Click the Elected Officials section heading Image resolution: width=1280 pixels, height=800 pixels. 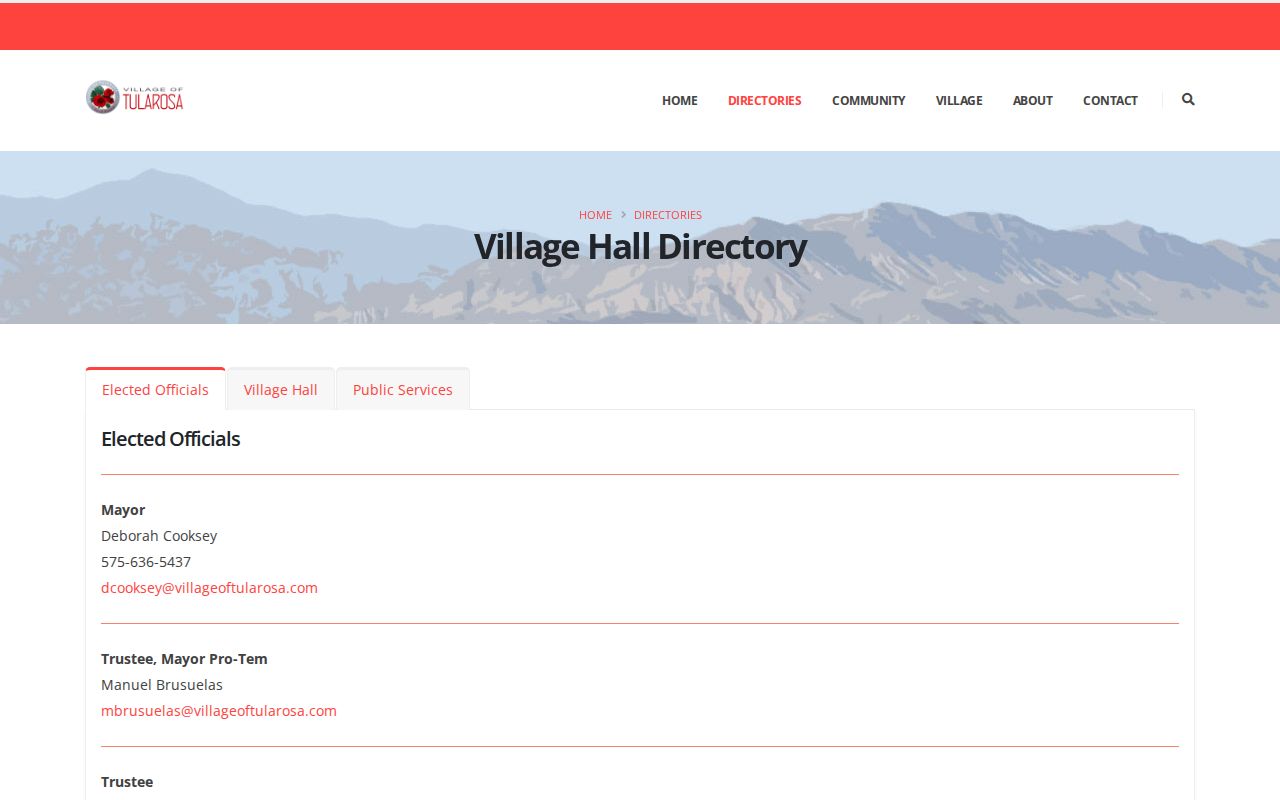pos(171,439)
